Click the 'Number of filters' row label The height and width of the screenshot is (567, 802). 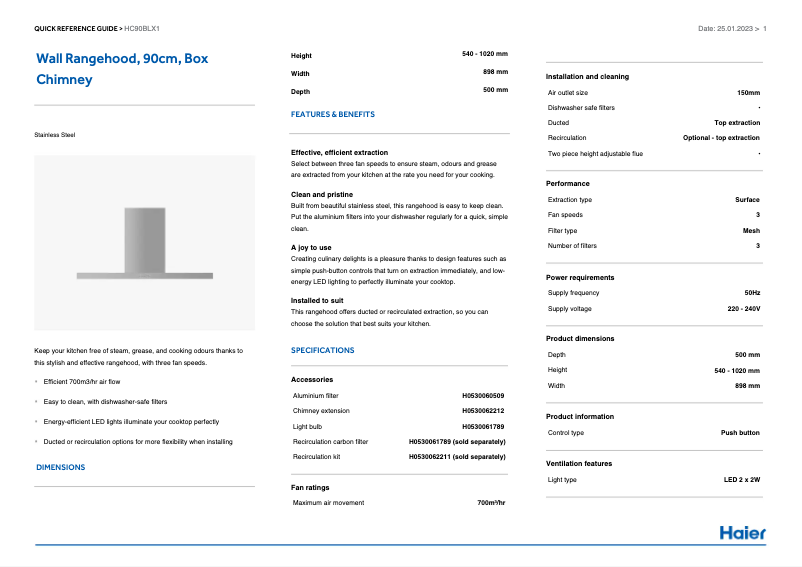point(572,245)
